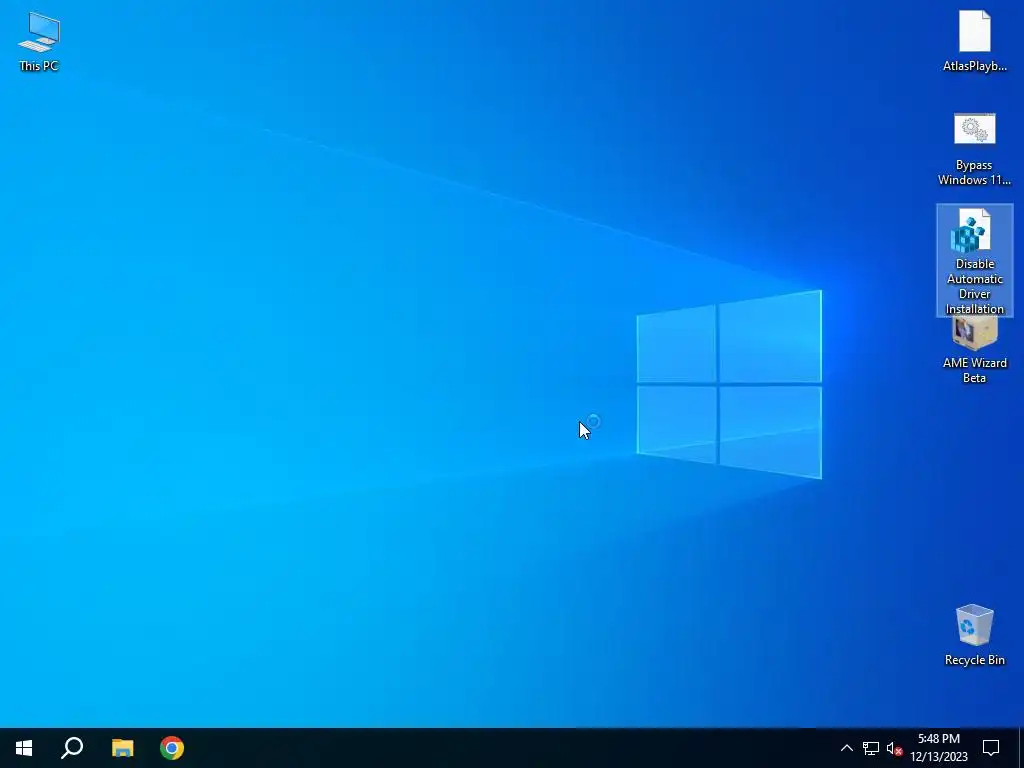Select the This PC desktop icon
Viewport: 1024px width, 768px height.
click(39, 40)
